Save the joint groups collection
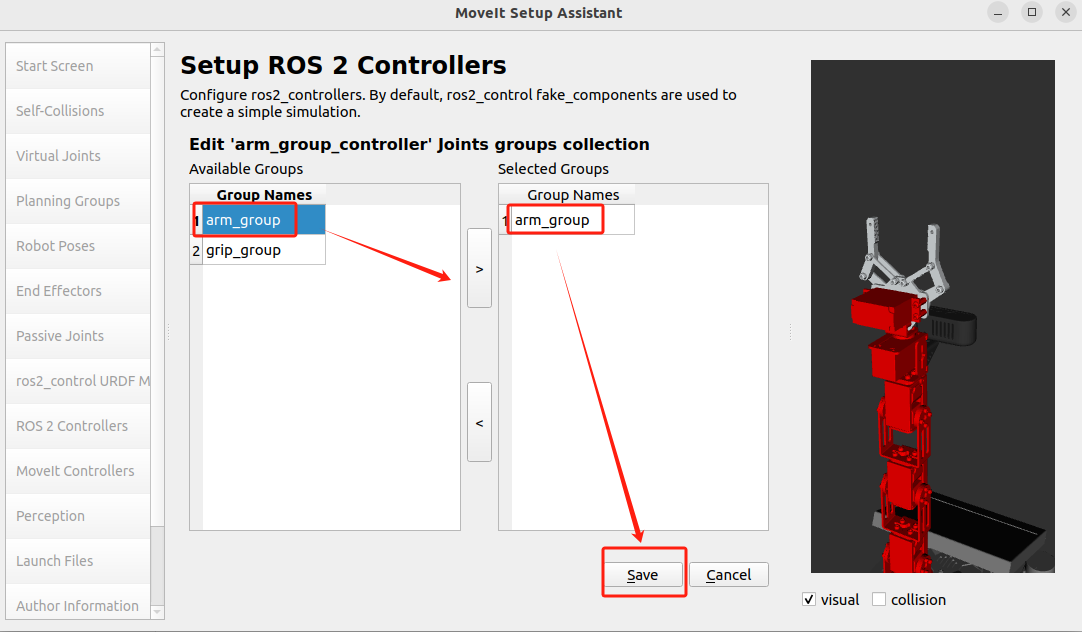Image resolution: width=1082 pixels, height=632 pixels. 642,575
